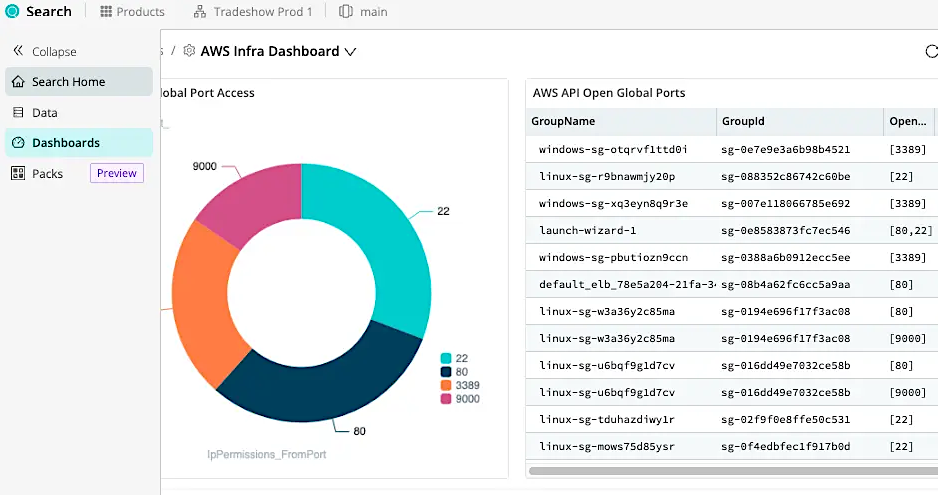
Task: Open the Products grid menu
Action: pos(132,11)
